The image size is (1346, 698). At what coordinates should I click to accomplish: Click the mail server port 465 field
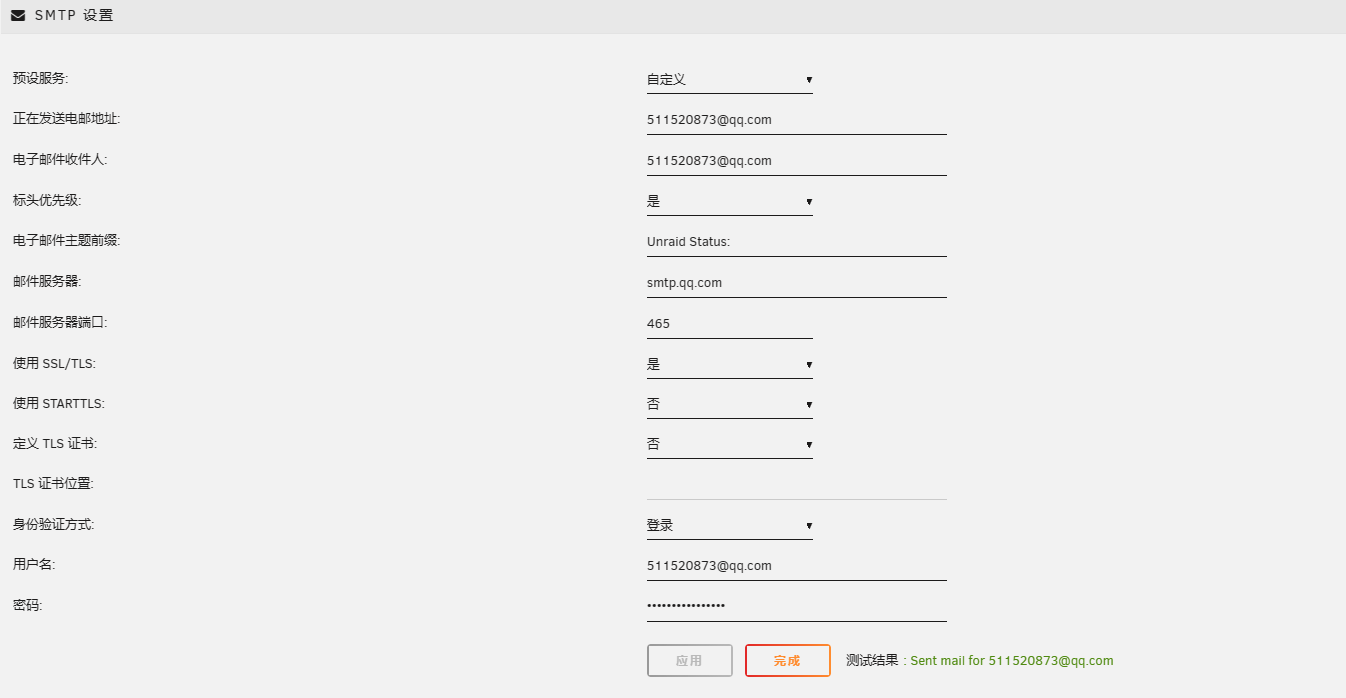(x=729, y=323)
